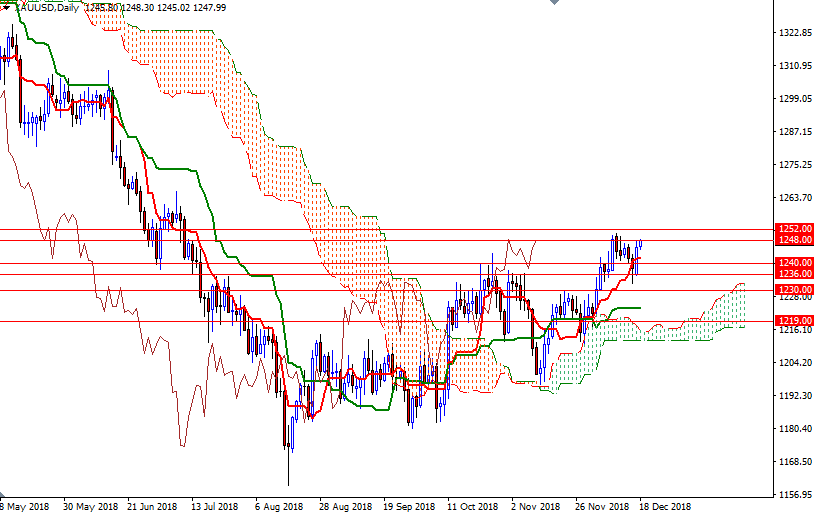Click the 13 Jul 2018 date label
The height and width of the screenshot is (514, 814).
(x=214, y=506)
